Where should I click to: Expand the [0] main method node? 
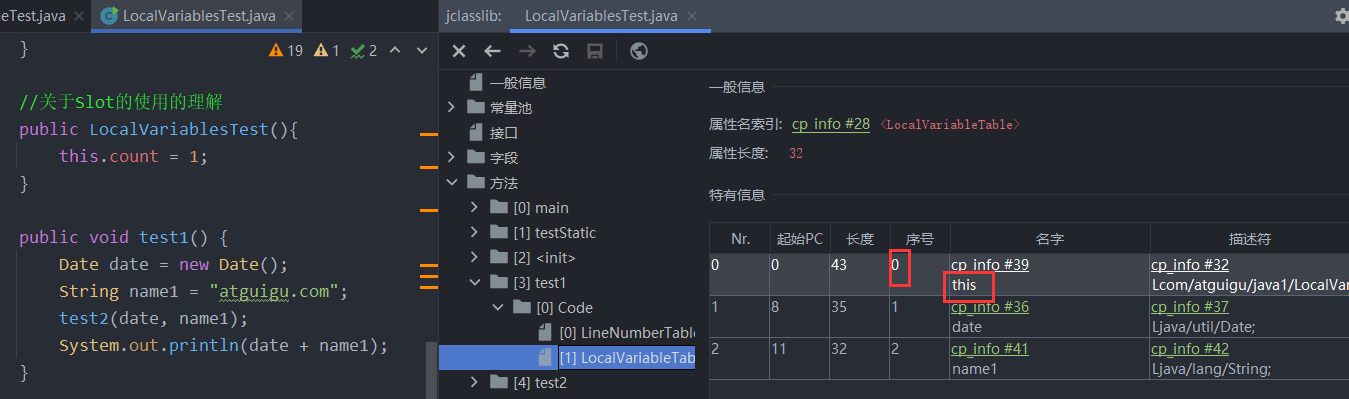tap(475, 208)
